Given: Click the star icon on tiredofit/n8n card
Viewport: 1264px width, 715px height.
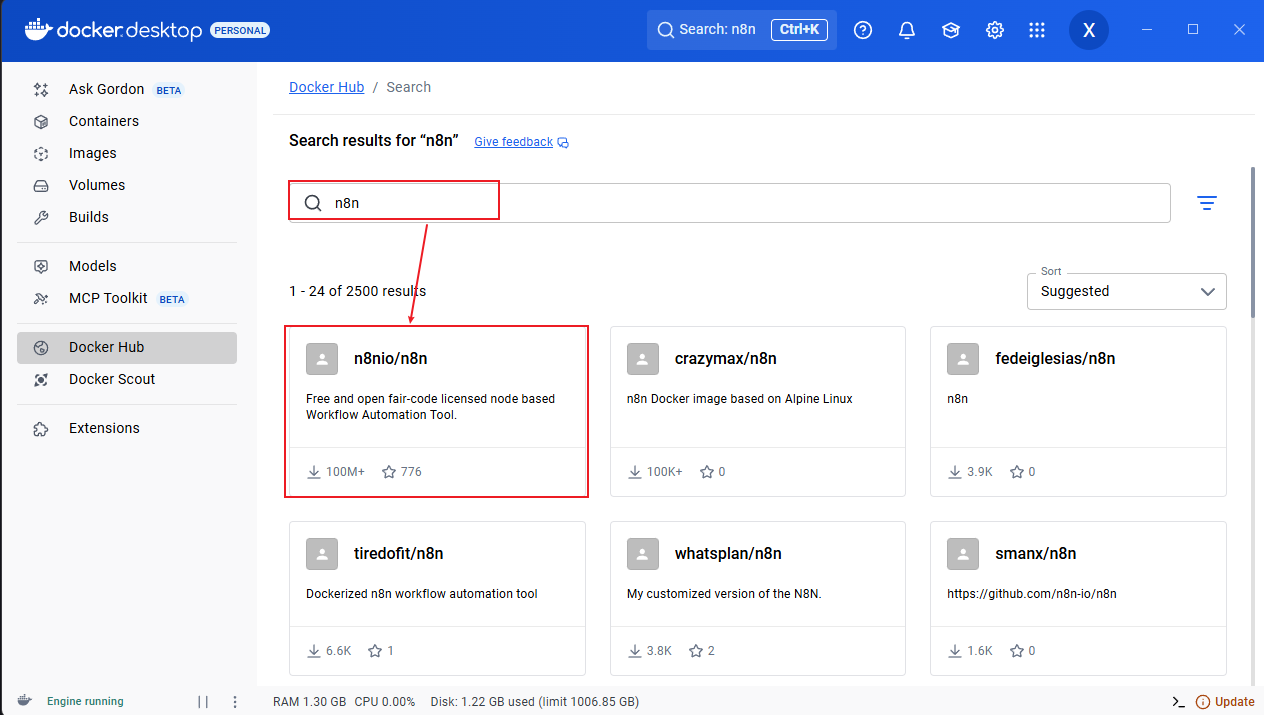Looking at the screenshot, I should (375, 651).
